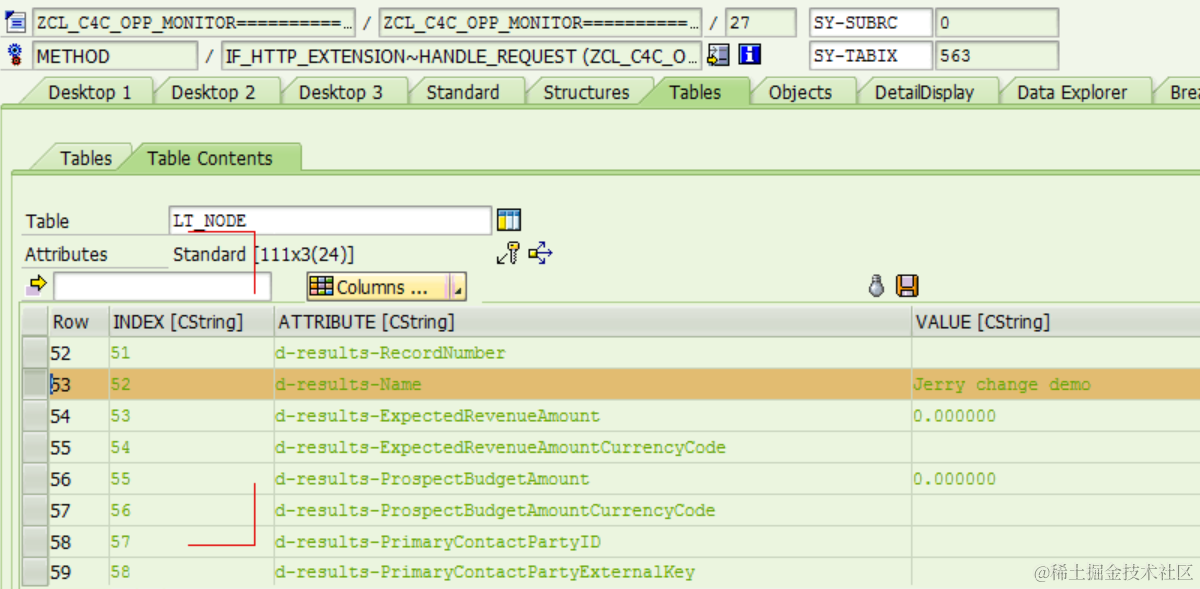Click the d-results-PrimaryContactPartyExternalKey cell
This screenshot has height=589, width=1200.
[x=592, y=573]
